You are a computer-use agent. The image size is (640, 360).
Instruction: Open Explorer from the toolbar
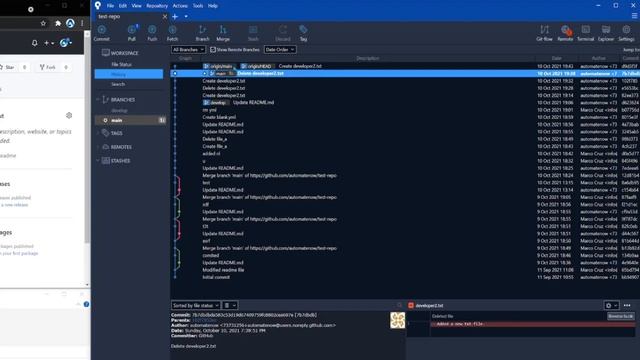coord(606,33)
